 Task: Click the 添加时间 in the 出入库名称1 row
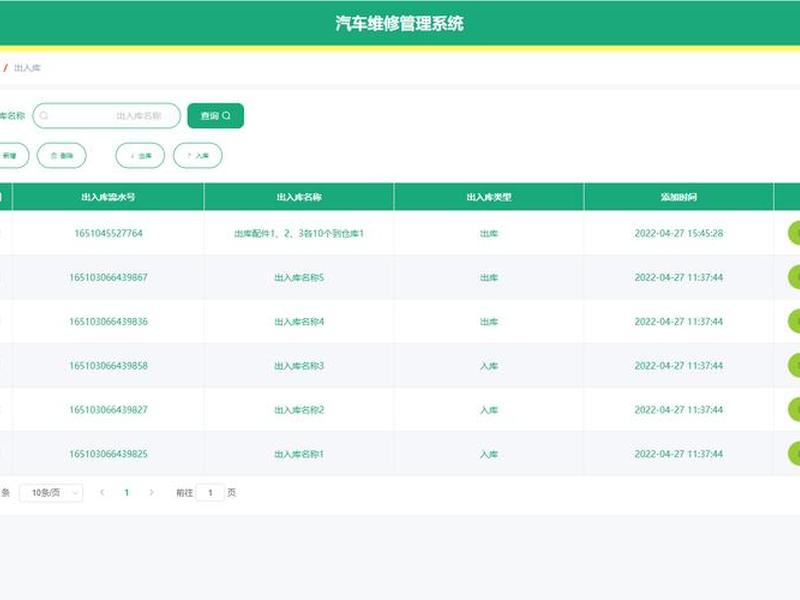click(x=679, y=454)
